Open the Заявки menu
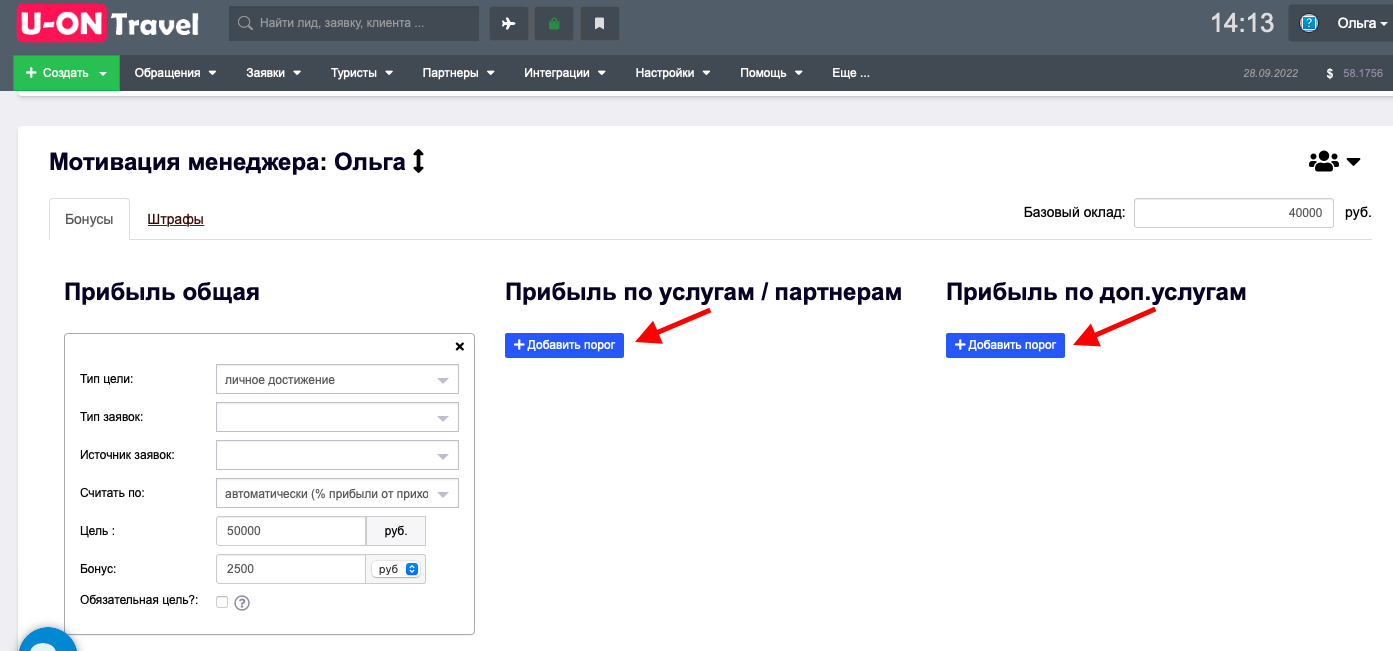The height and width of the screenshot is (651, 1393). coord(274,73)
